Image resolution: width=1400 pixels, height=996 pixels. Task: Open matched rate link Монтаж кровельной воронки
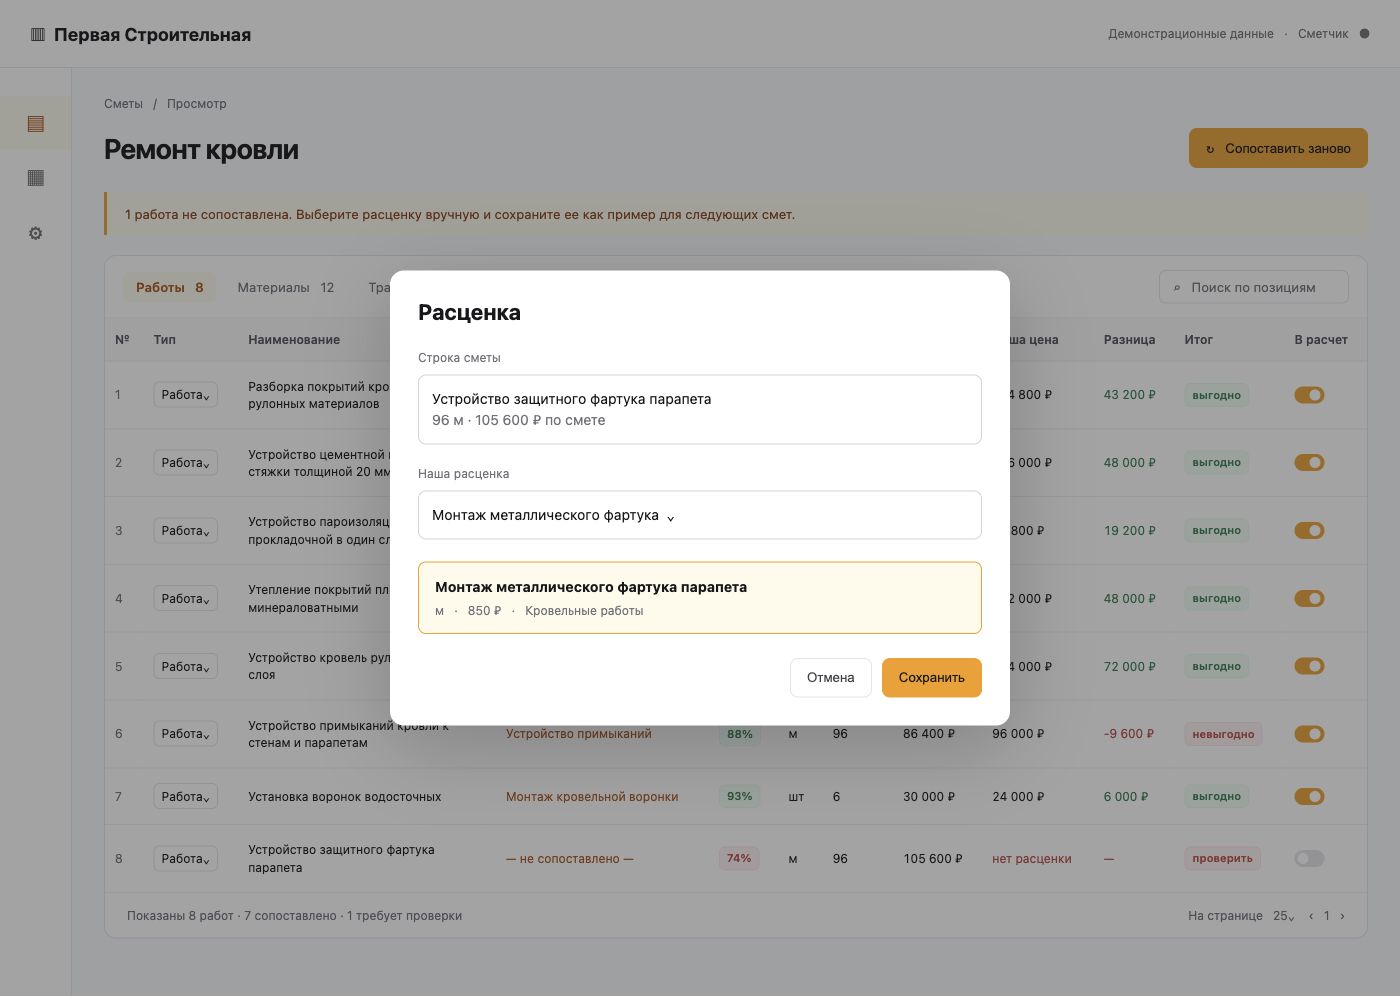(x=592, y=797)
